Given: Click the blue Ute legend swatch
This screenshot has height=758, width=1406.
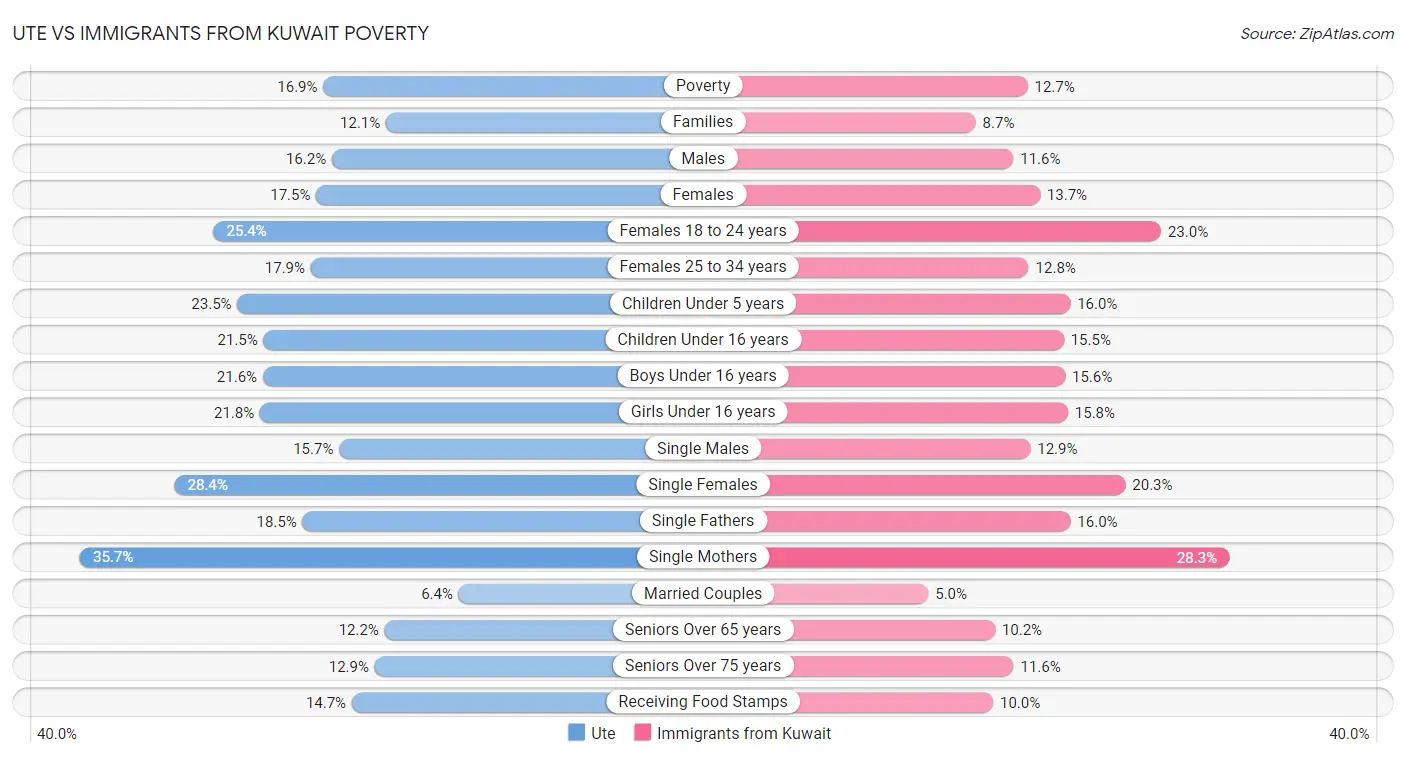Looking at the screenshot, I should tap(576, 733).
